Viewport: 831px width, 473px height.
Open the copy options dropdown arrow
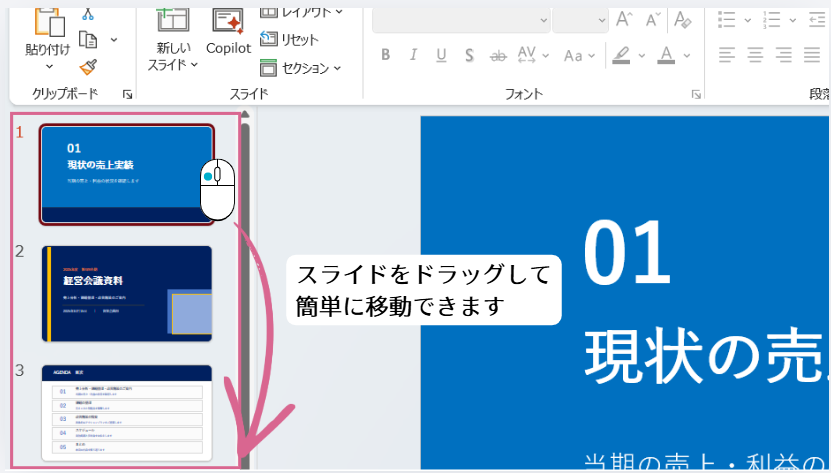point(114,40)
